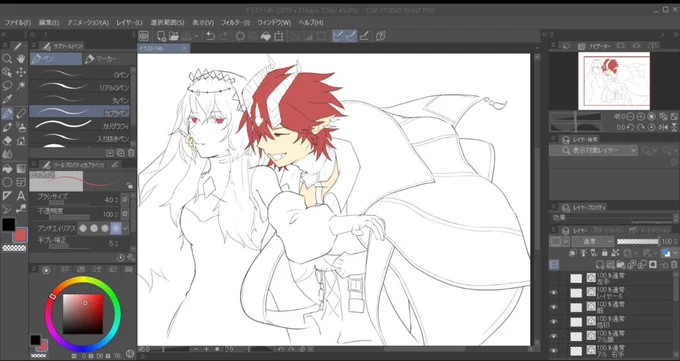Select the Hand move tool

pyautogui.click(x=21, y=59)
